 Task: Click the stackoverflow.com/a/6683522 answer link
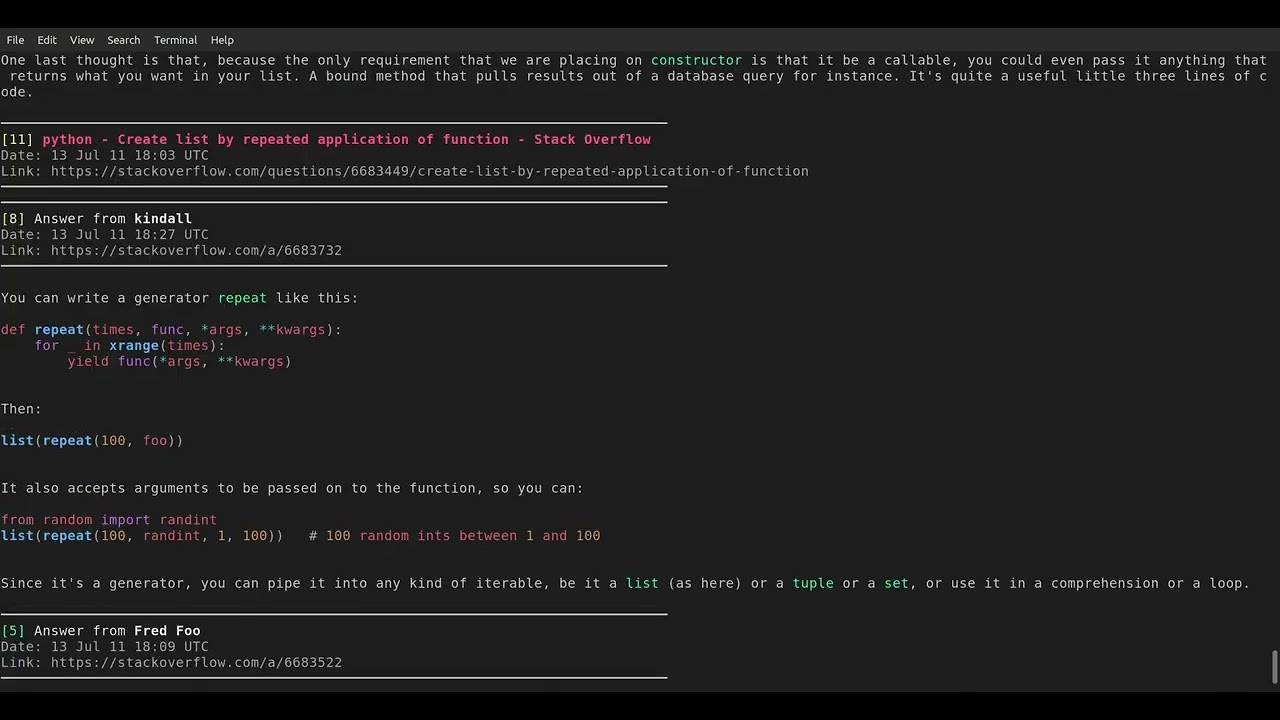(196, 662)
